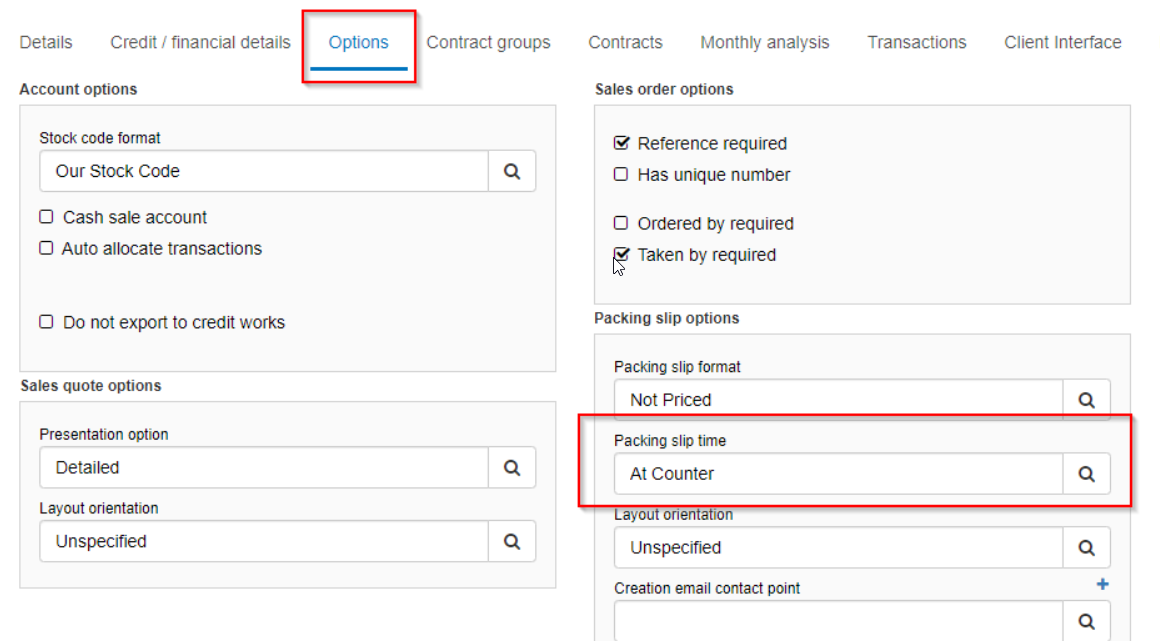Switch to Client Interface tab
1160x641 pixels.
pos(1062,42)
